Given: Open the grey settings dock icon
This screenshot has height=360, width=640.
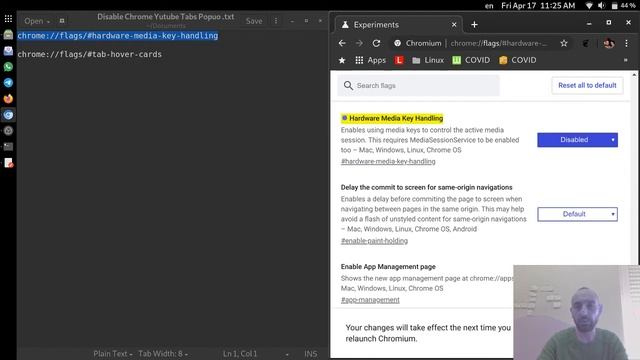Looking at the screenshot, I should tap(8, 131).
